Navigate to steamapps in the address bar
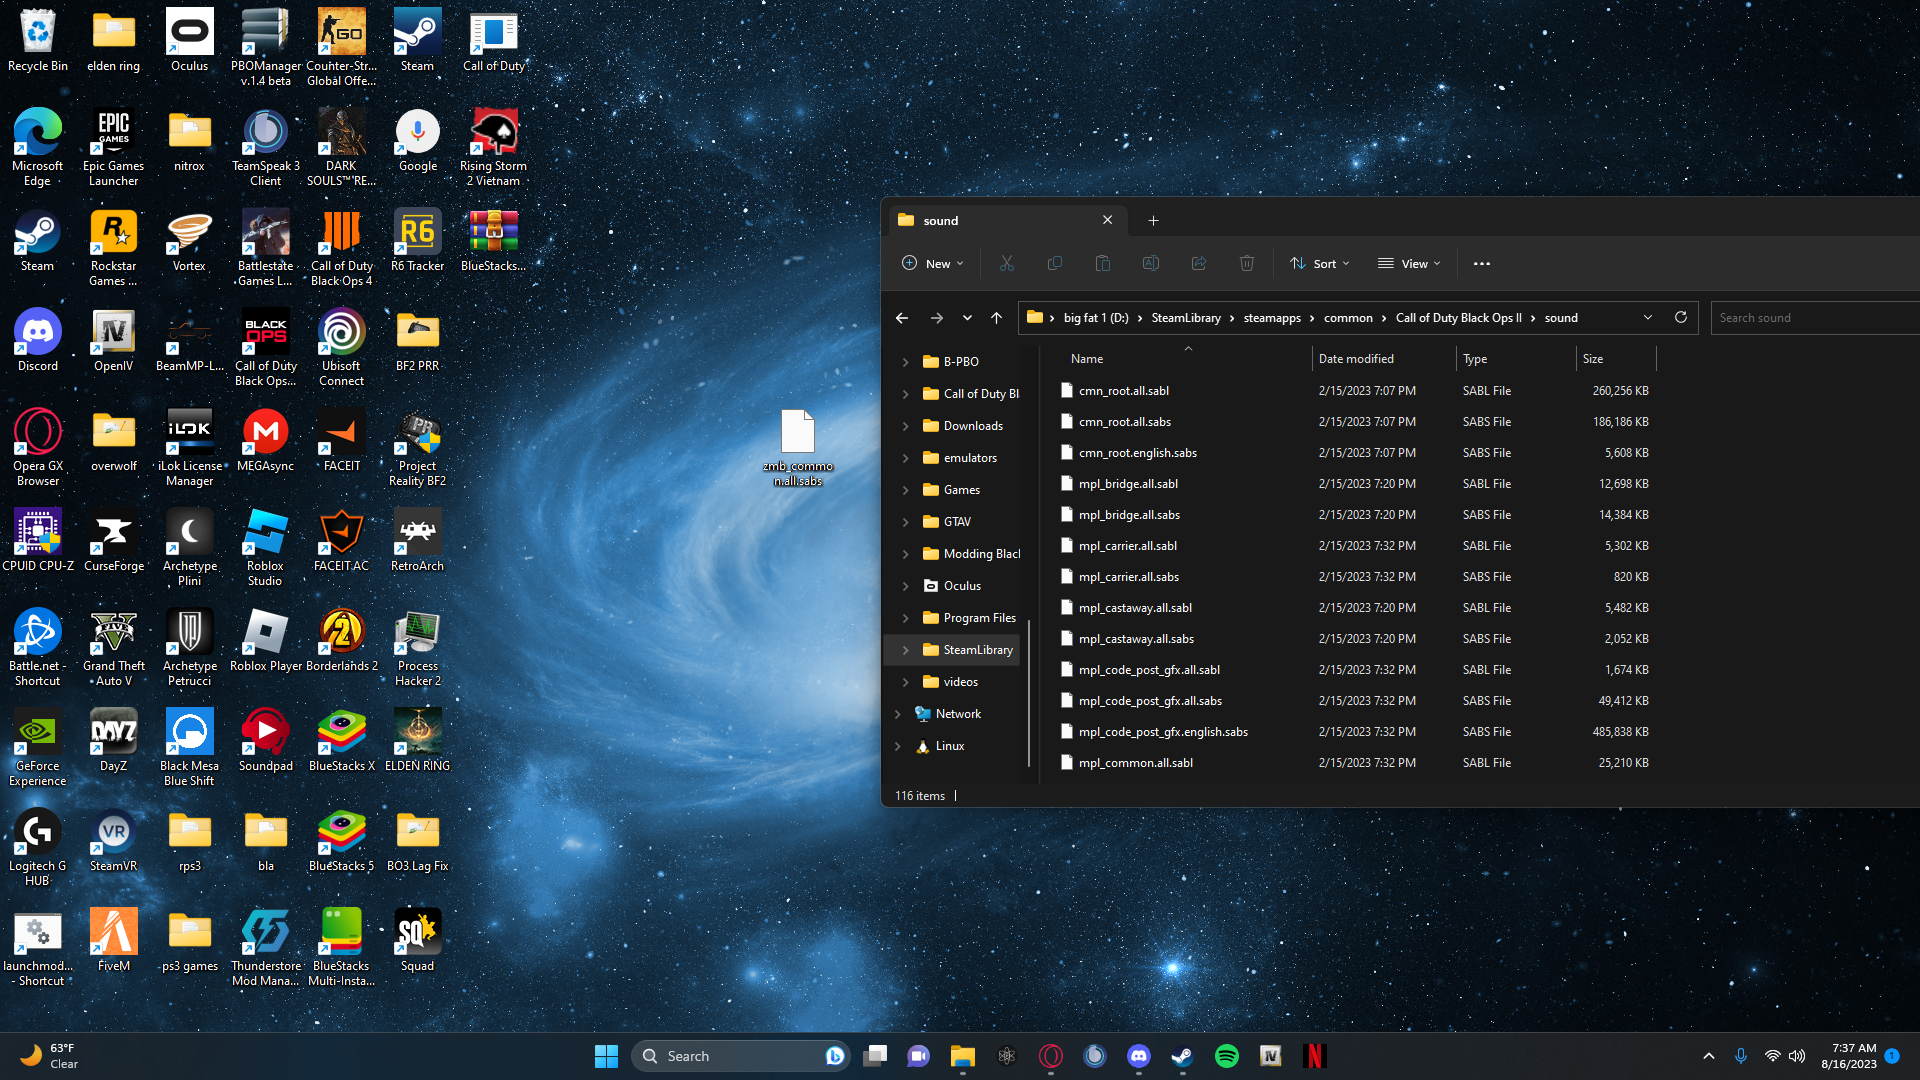1920x1080 pixels. click(1272, 318)
